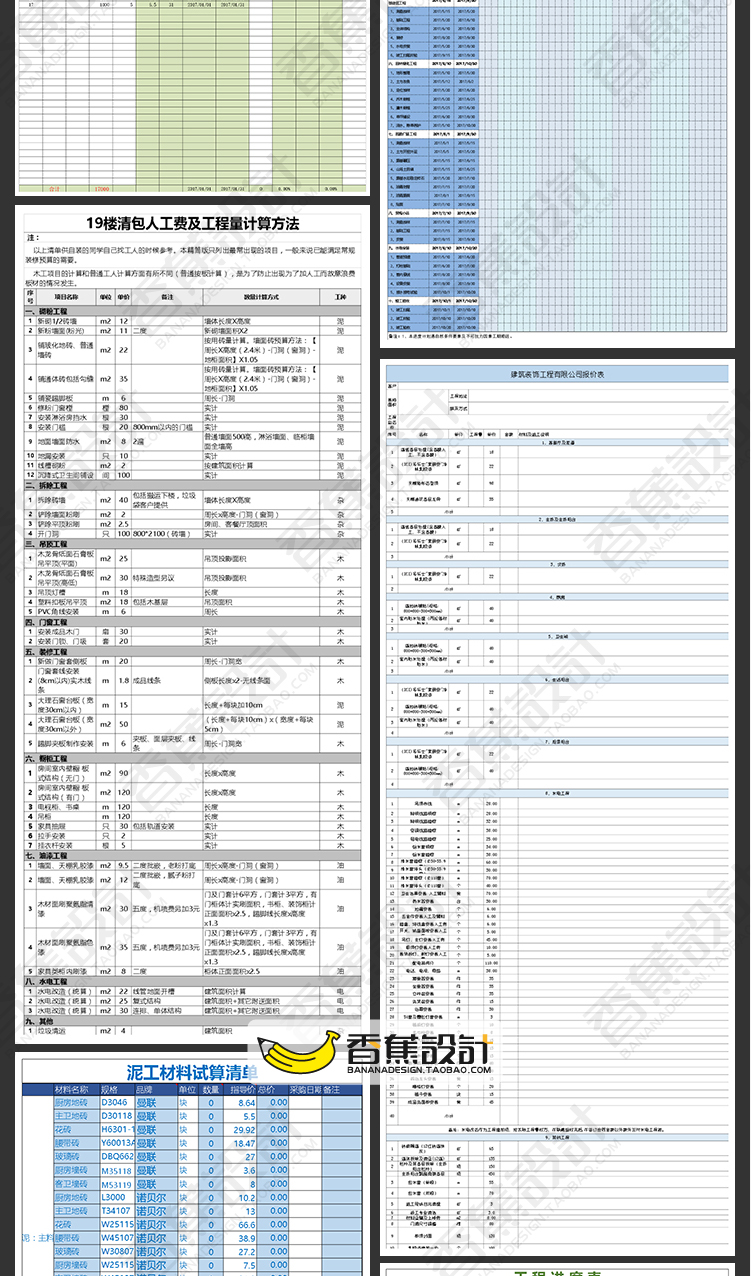Image resolution: width=751 pixels, height=1276 pixels.
Task: Select the 一、砌粉工程 section row
Action: pos(50,312)
